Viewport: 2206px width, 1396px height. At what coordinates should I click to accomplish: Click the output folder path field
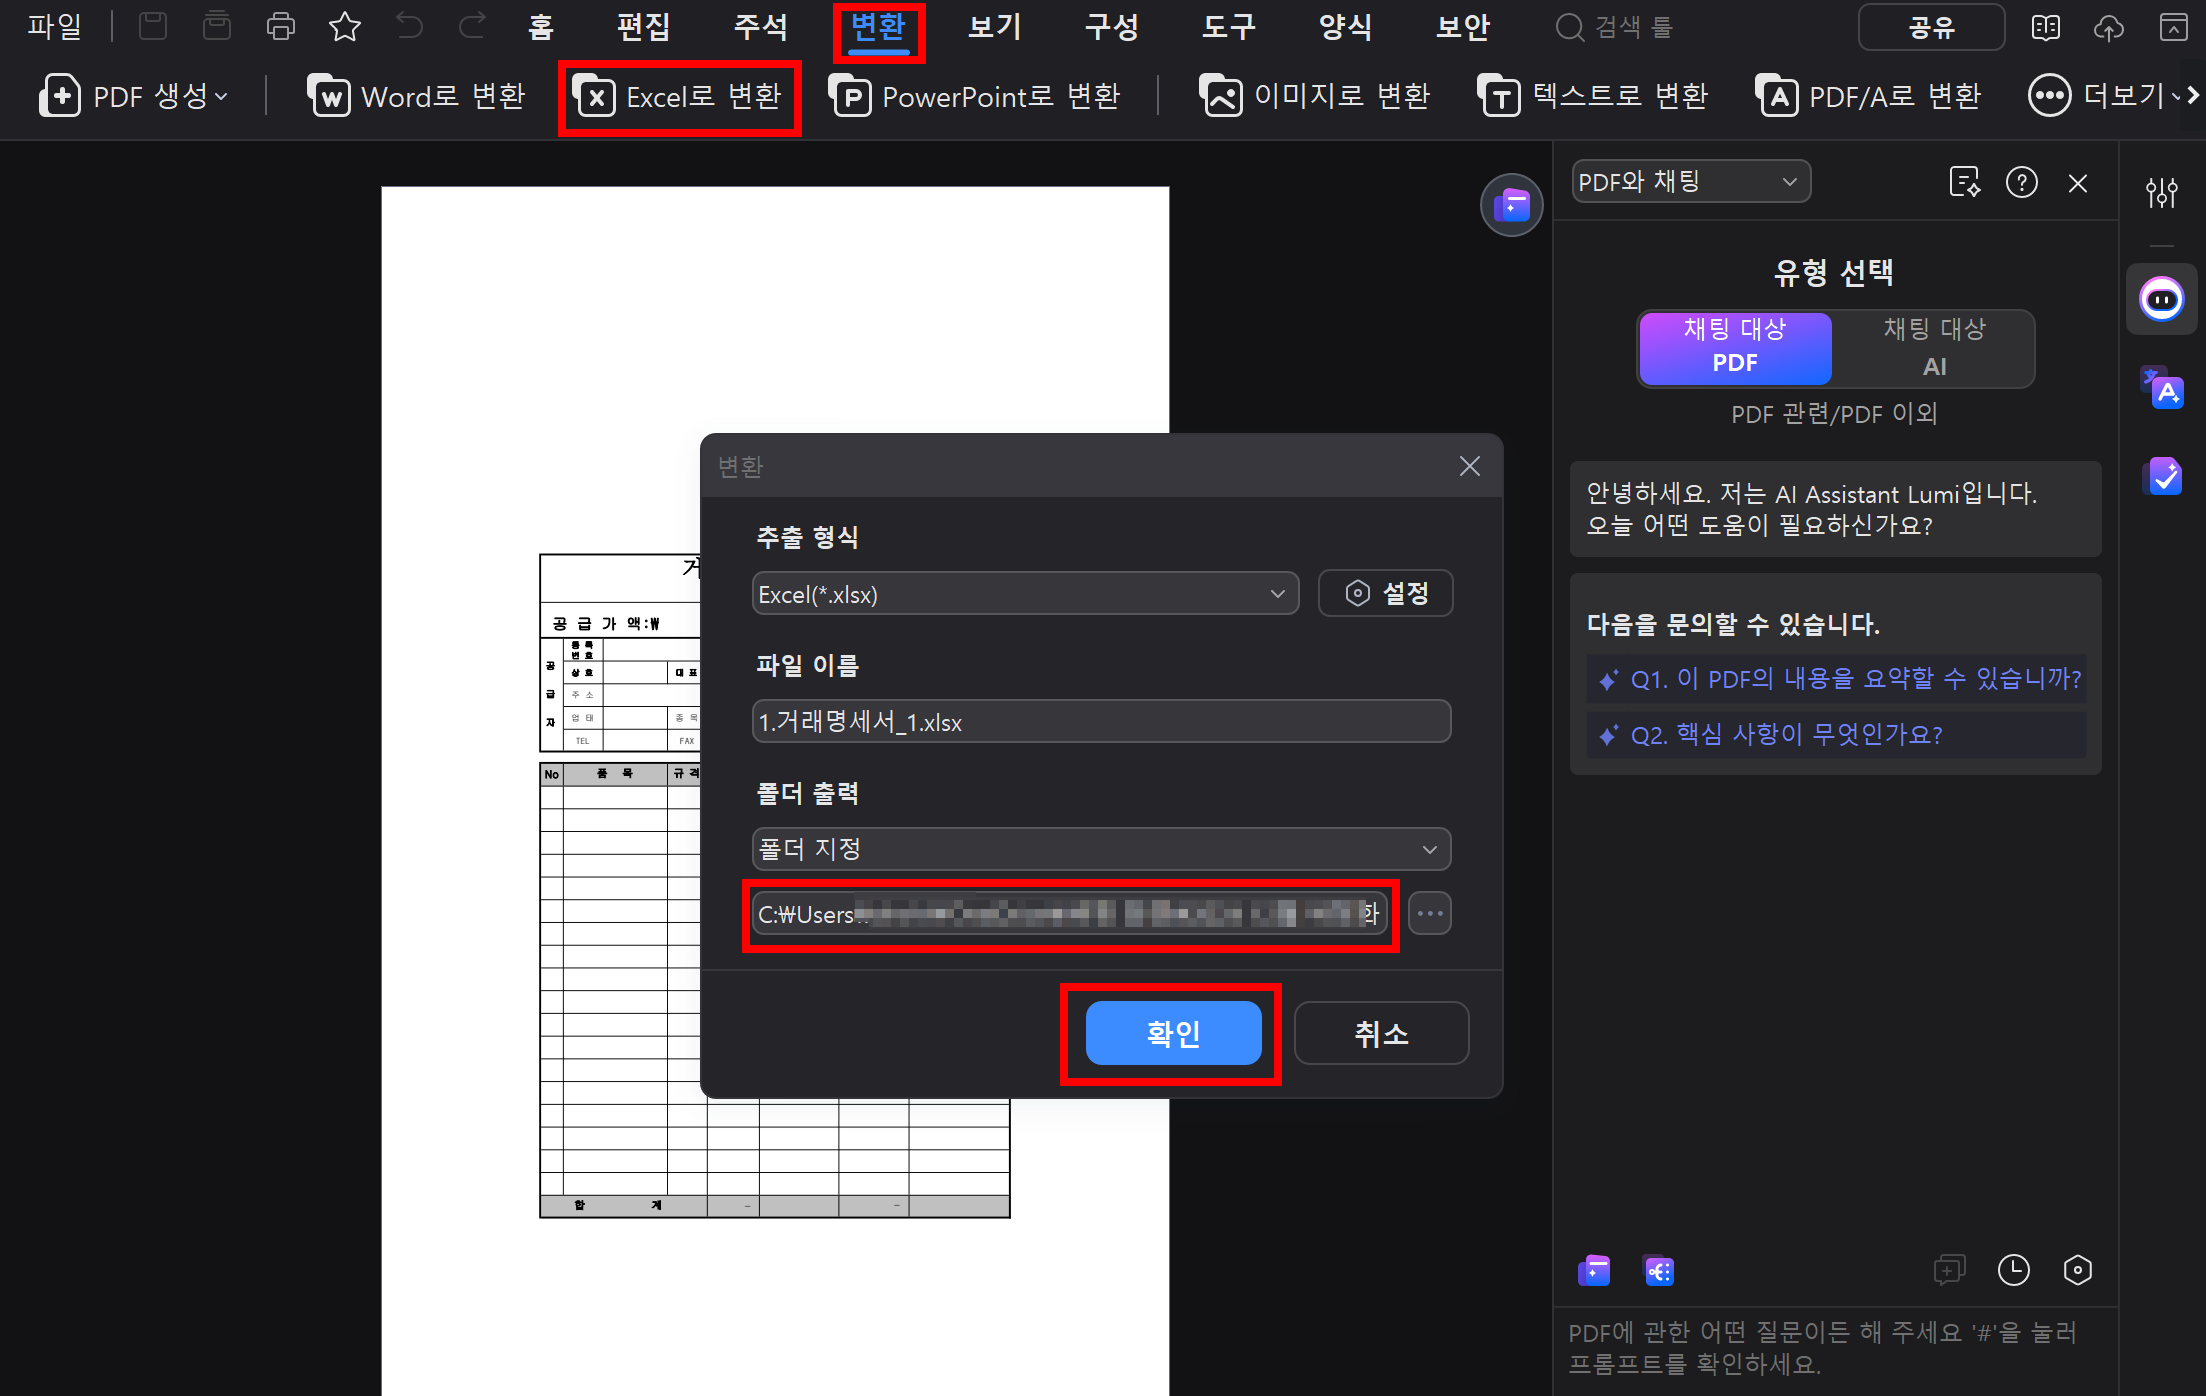tap(1069, 913)
